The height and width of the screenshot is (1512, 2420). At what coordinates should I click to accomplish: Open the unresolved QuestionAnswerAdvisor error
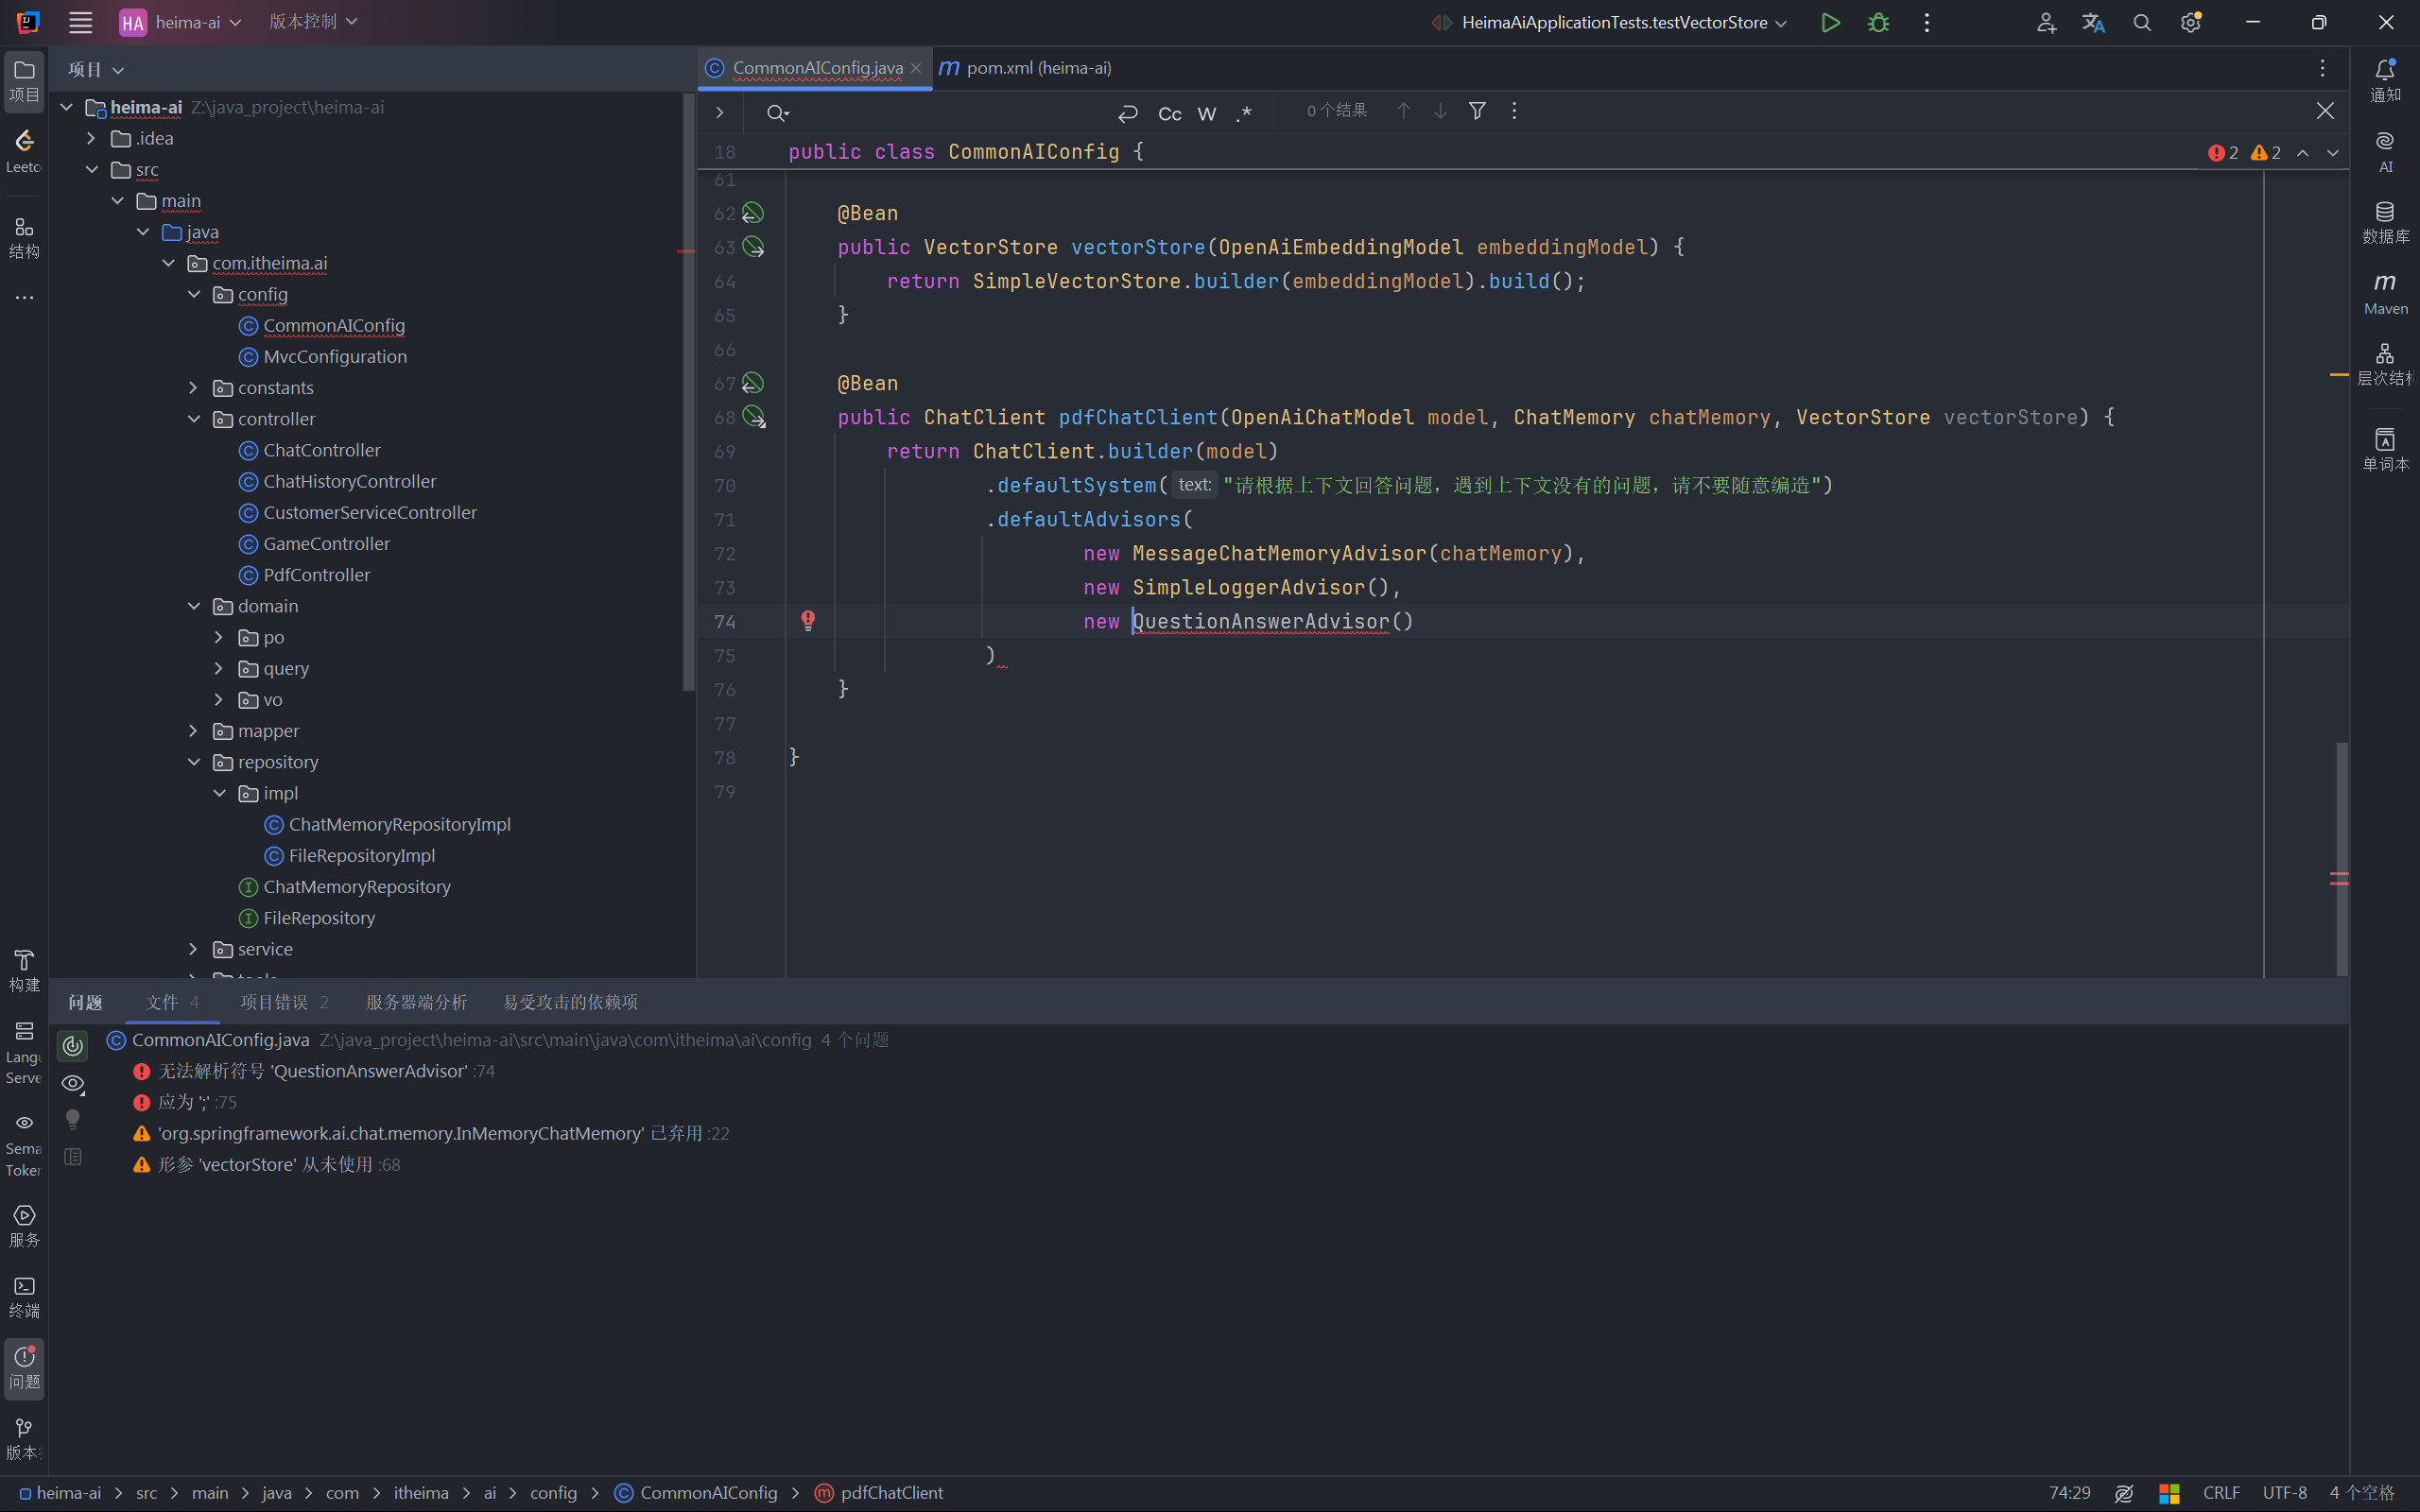coord(312,1071)
